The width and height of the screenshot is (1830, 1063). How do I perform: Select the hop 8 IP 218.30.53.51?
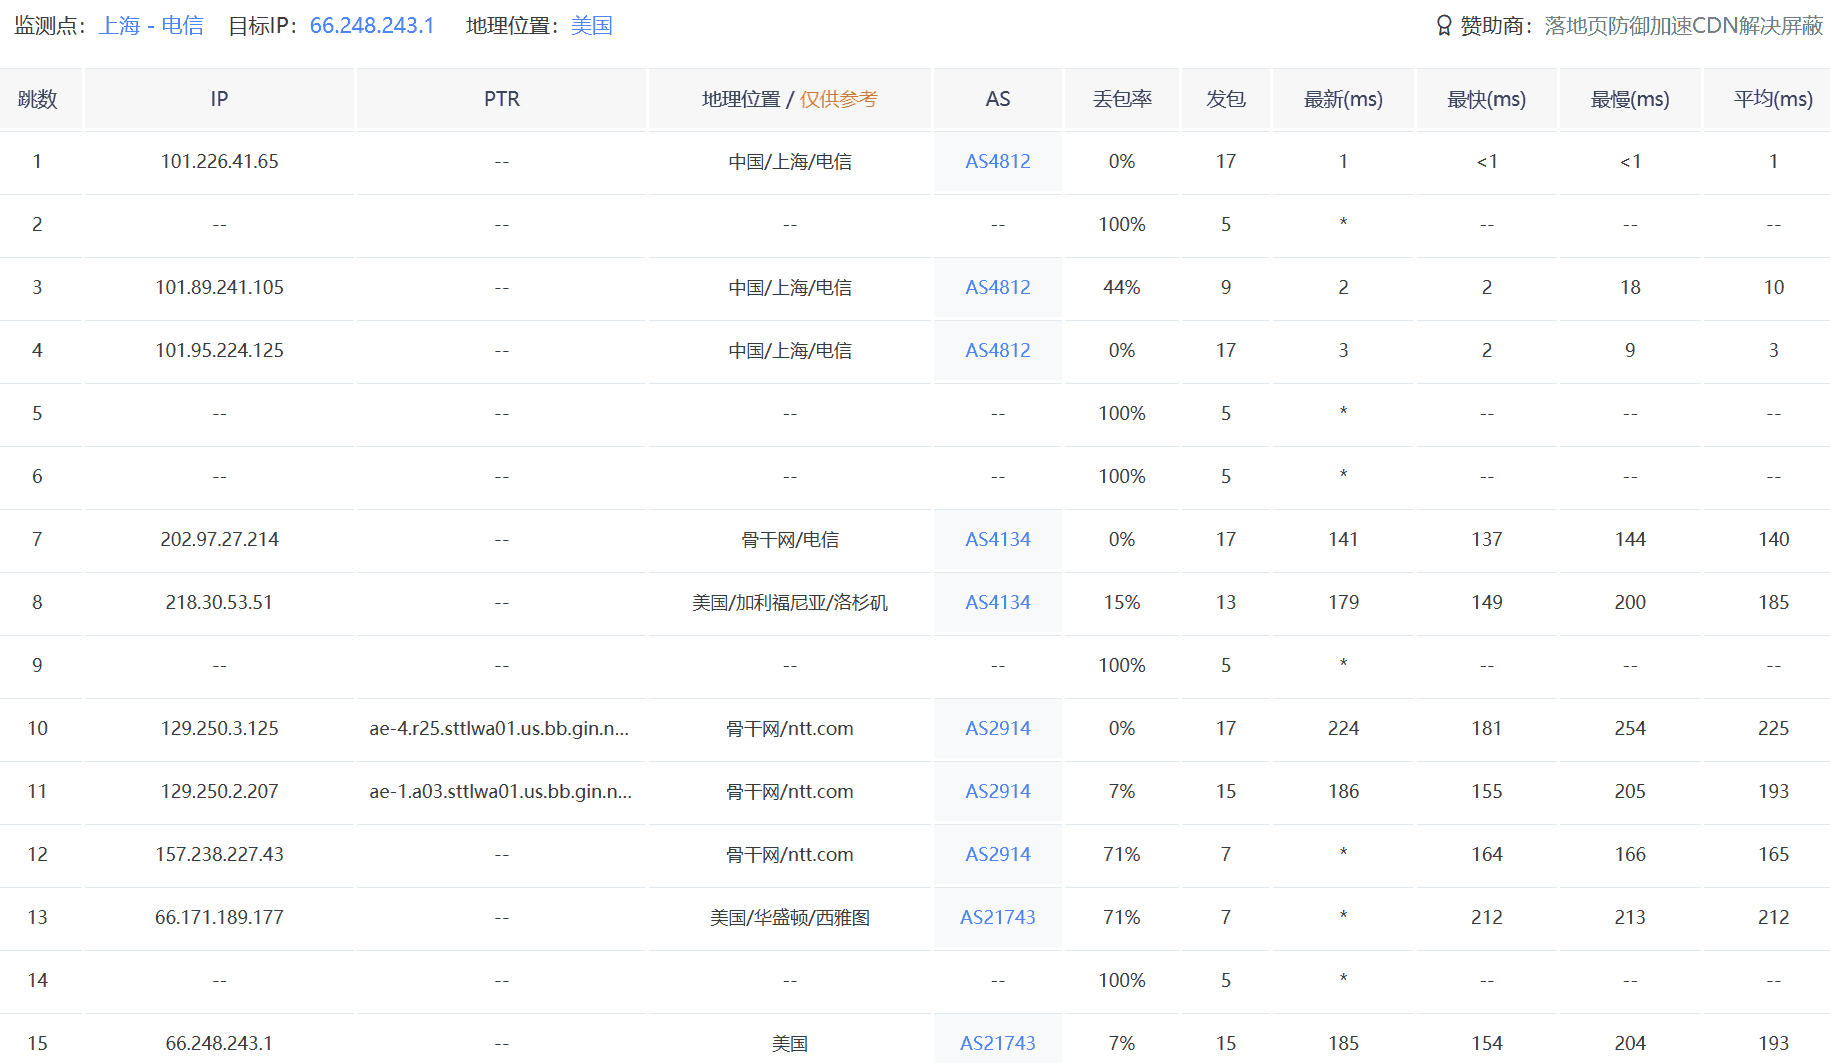pos(219,603)
